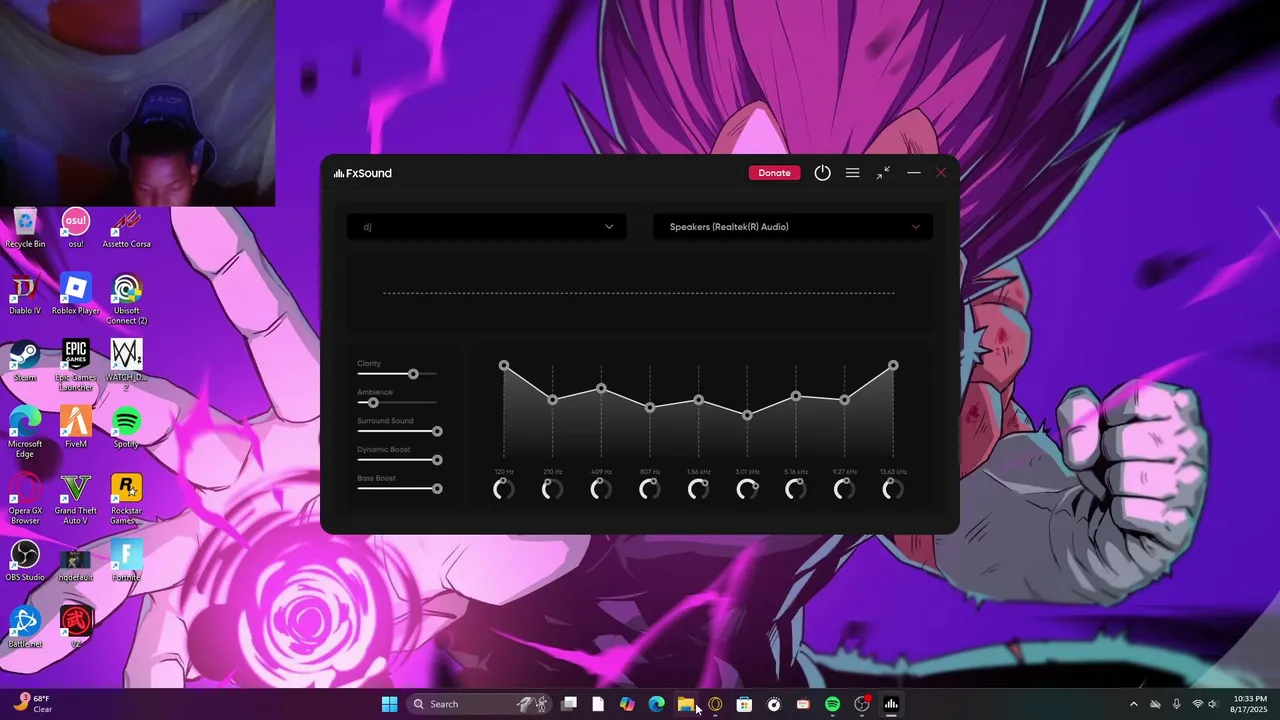Viewport: 1280px width, 720px height.
Task: Click the microphone tray icon
Action: pyautogui.click(x=1176, y=704)
